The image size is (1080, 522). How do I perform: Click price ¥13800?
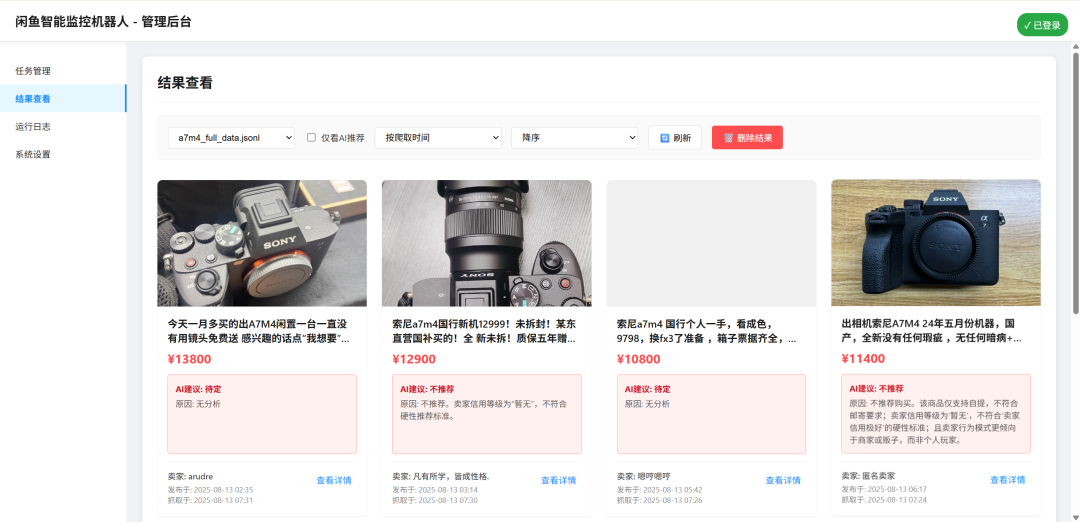(189, 359)
